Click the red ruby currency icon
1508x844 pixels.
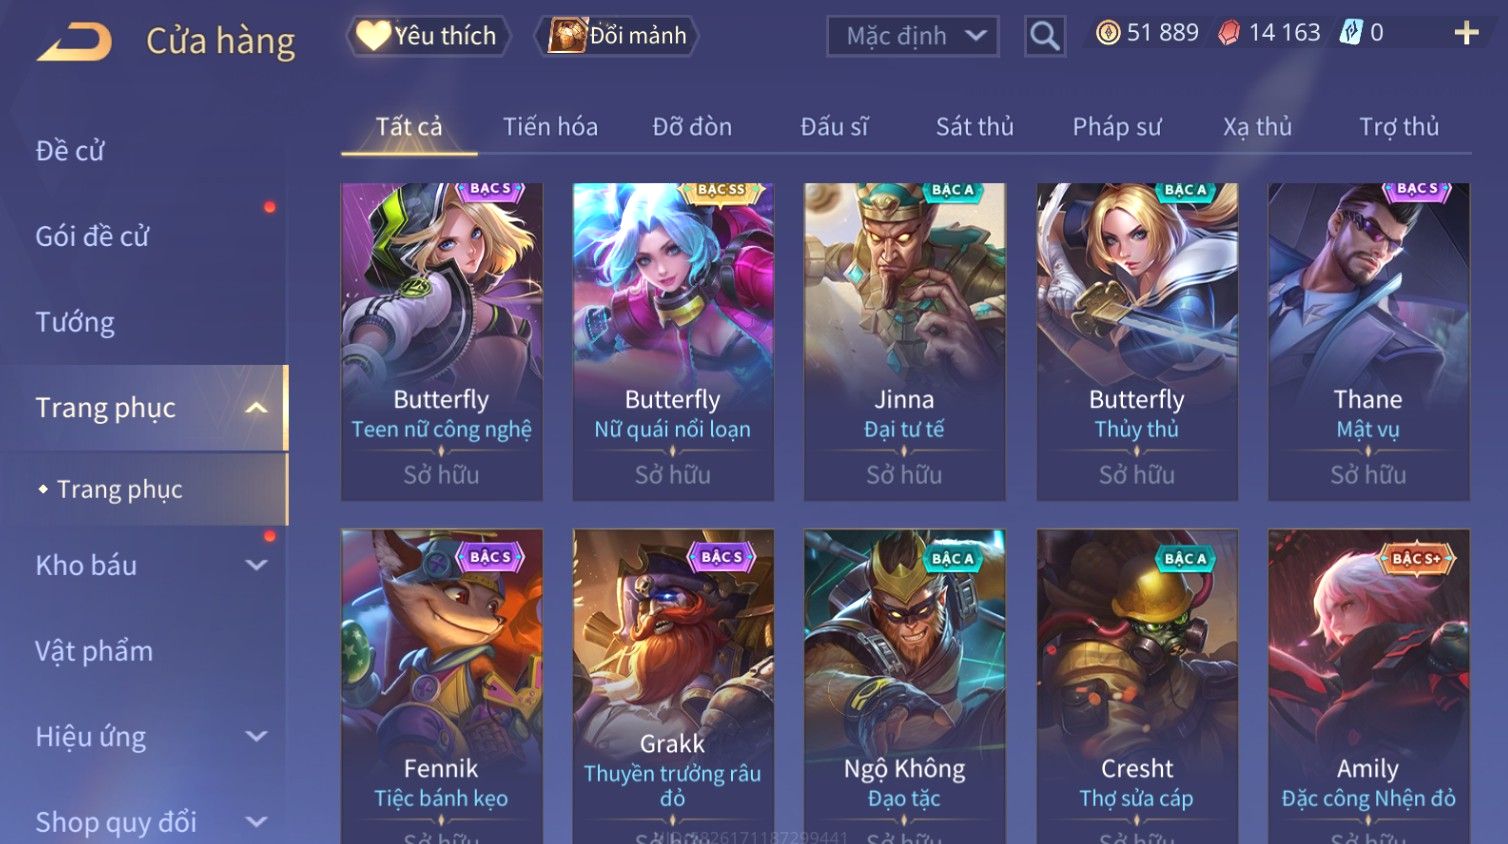point(1229,33)
